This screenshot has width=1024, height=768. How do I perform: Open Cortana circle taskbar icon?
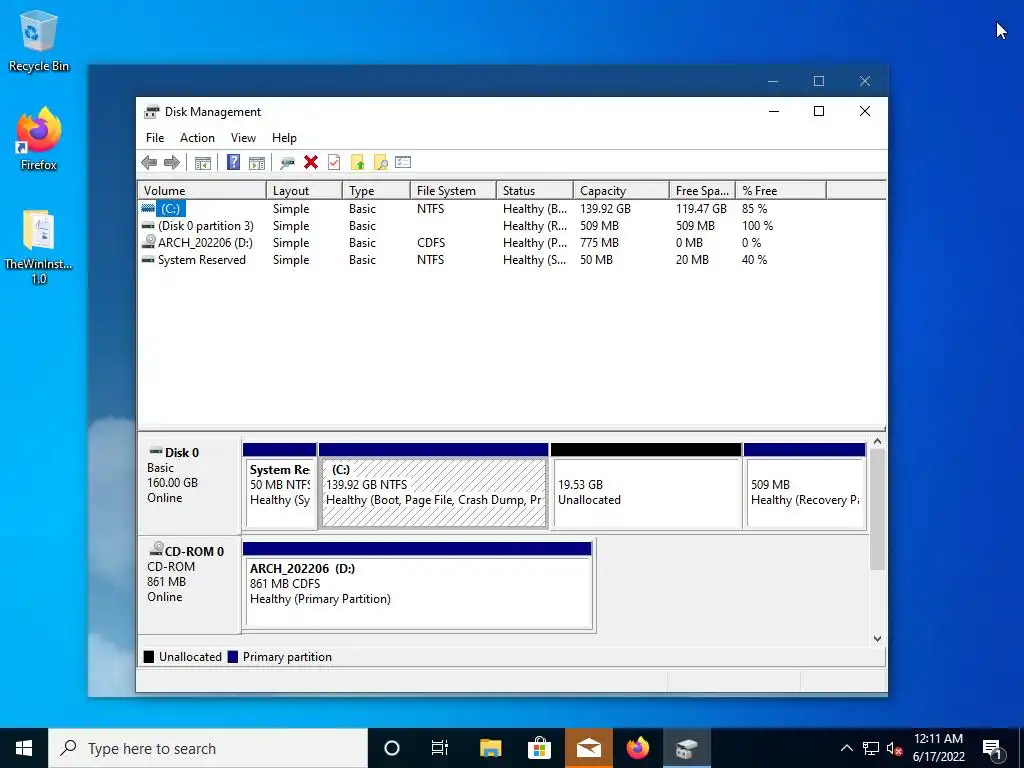click(x=392, y=748)
